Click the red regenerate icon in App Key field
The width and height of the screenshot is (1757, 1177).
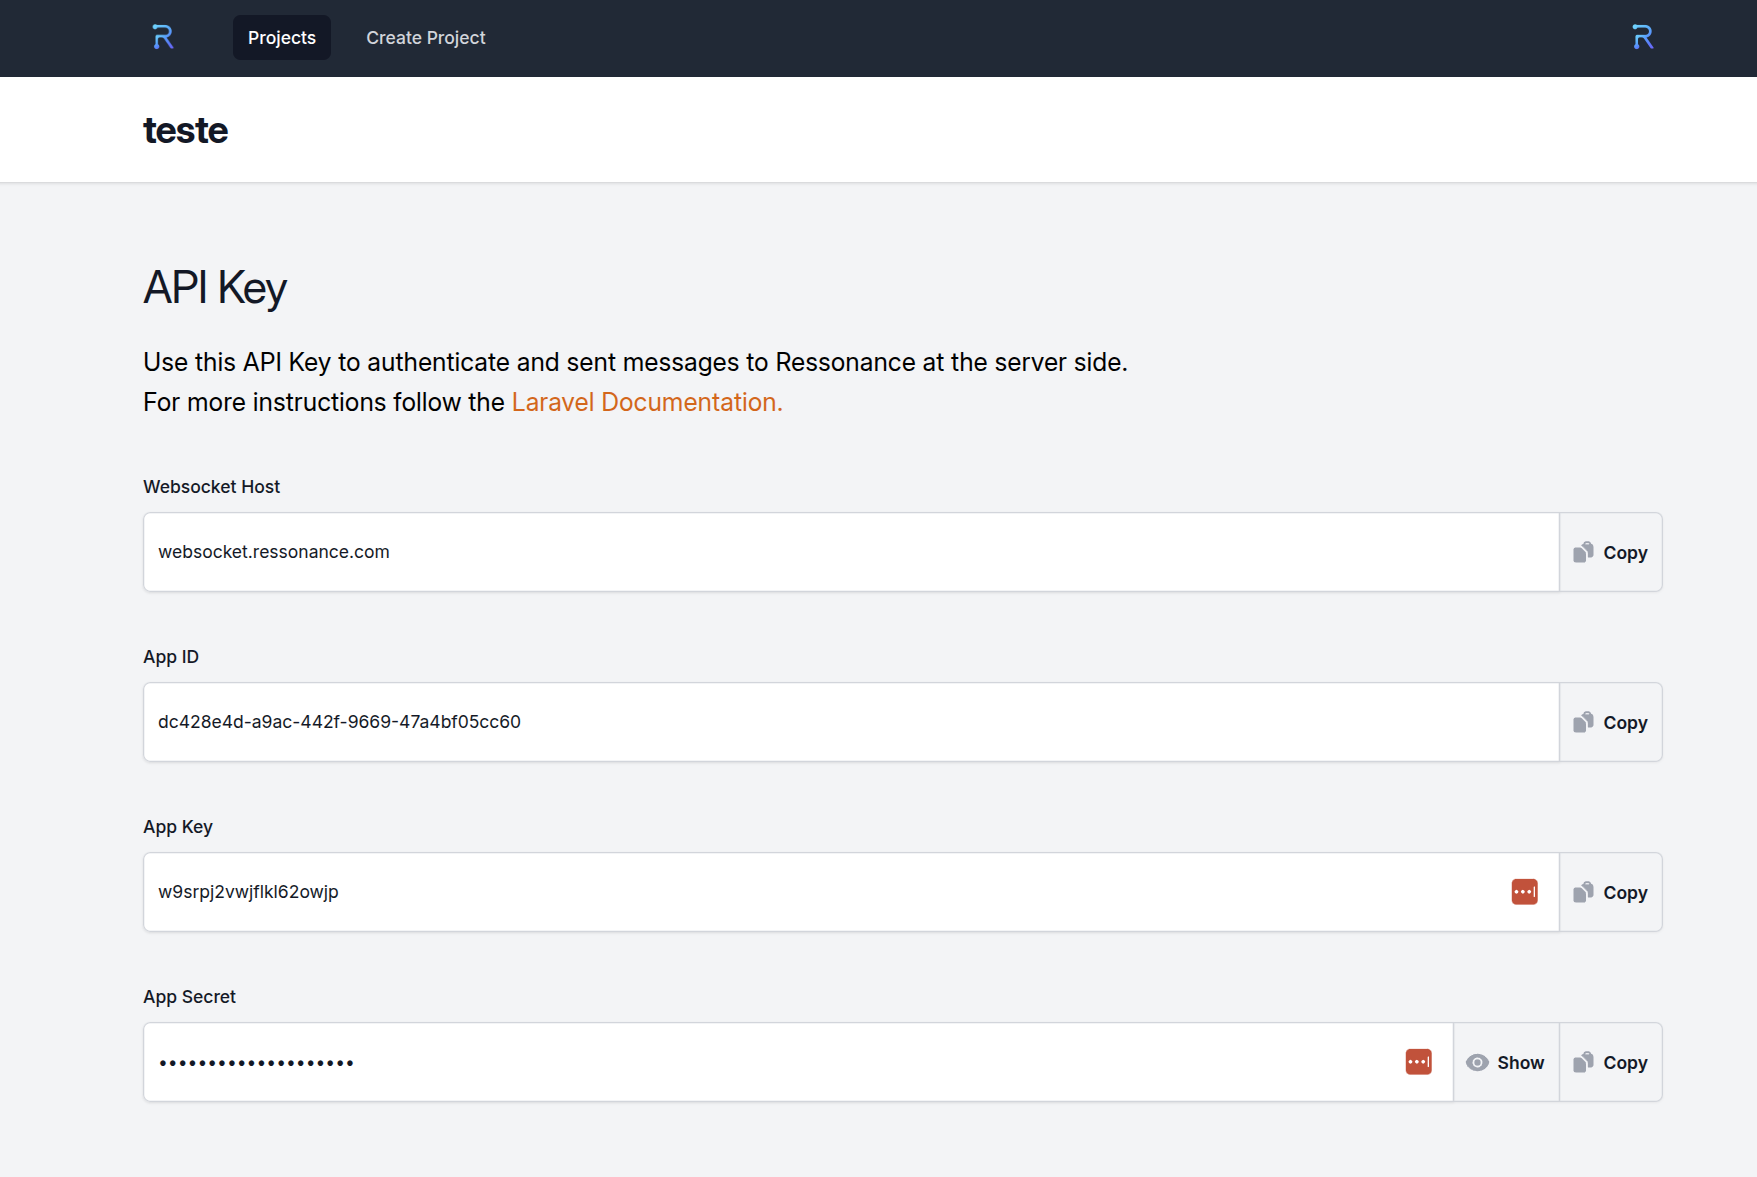[1524, 891]
